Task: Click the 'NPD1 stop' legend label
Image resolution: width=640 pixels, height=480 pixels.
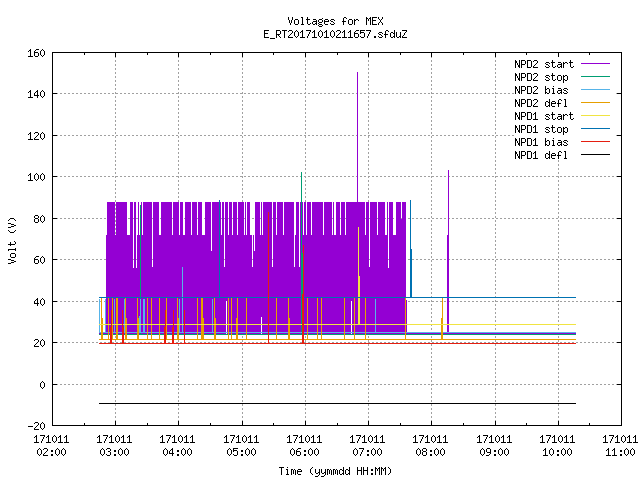Action: [x=541, y=129]
